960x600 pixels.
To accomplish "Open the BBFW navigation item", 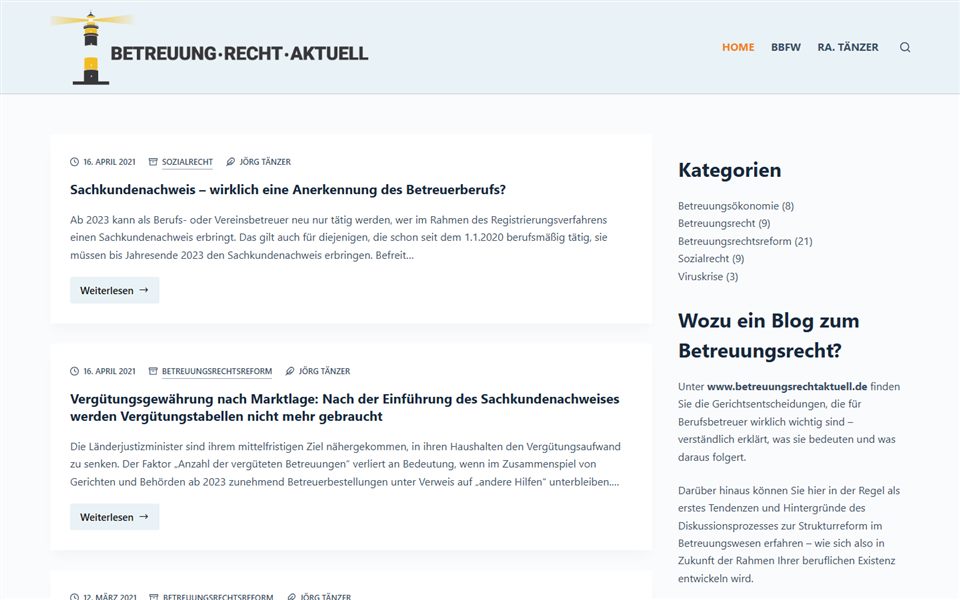I will [786, 47].
